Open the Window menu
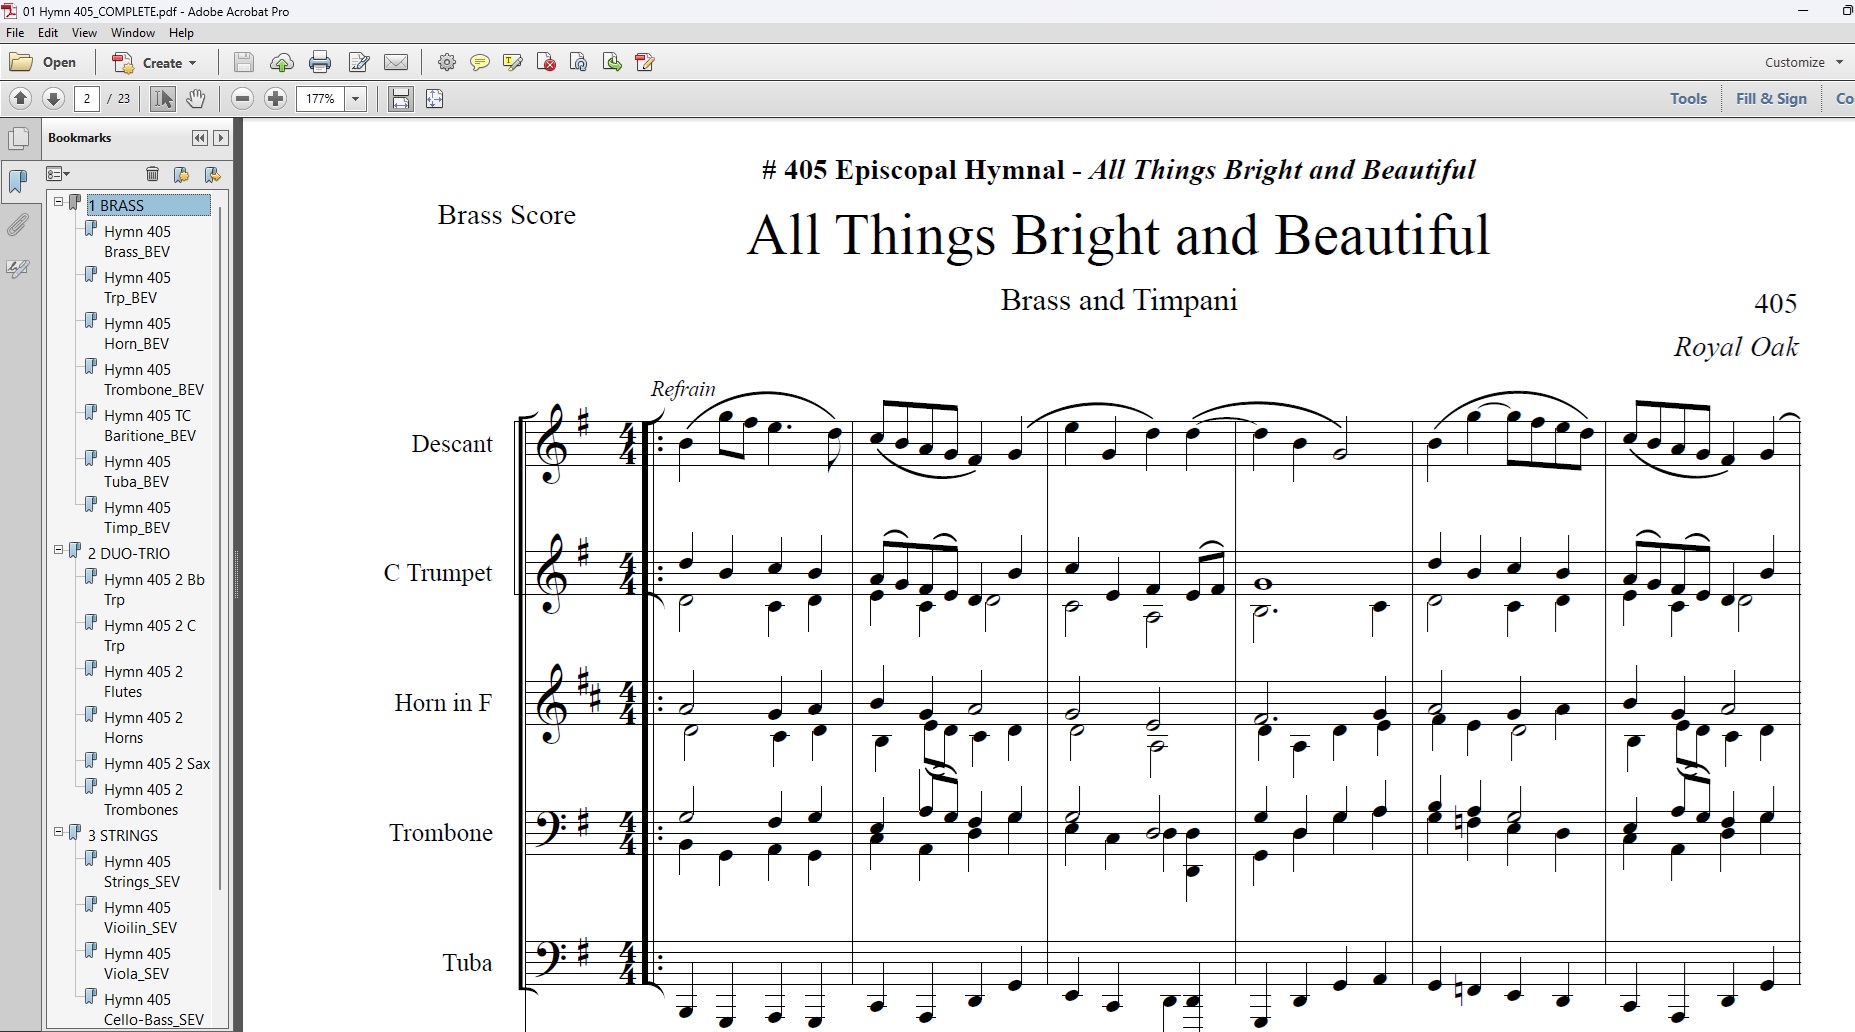 click(x=132, y=32)
